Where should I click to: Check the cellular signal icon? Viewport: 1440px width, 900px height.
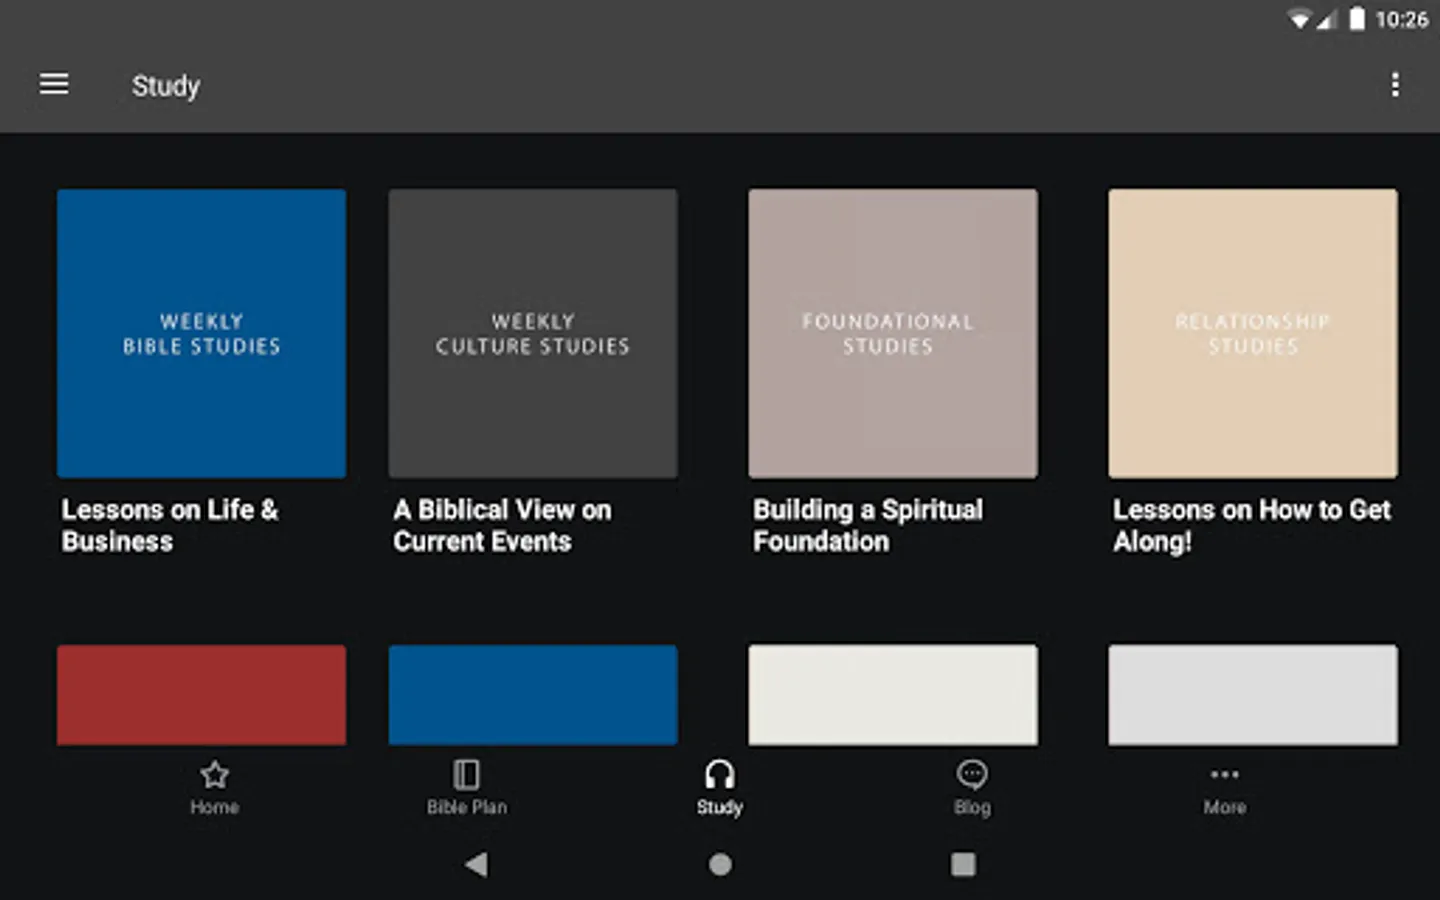[x=1326, y=19]
